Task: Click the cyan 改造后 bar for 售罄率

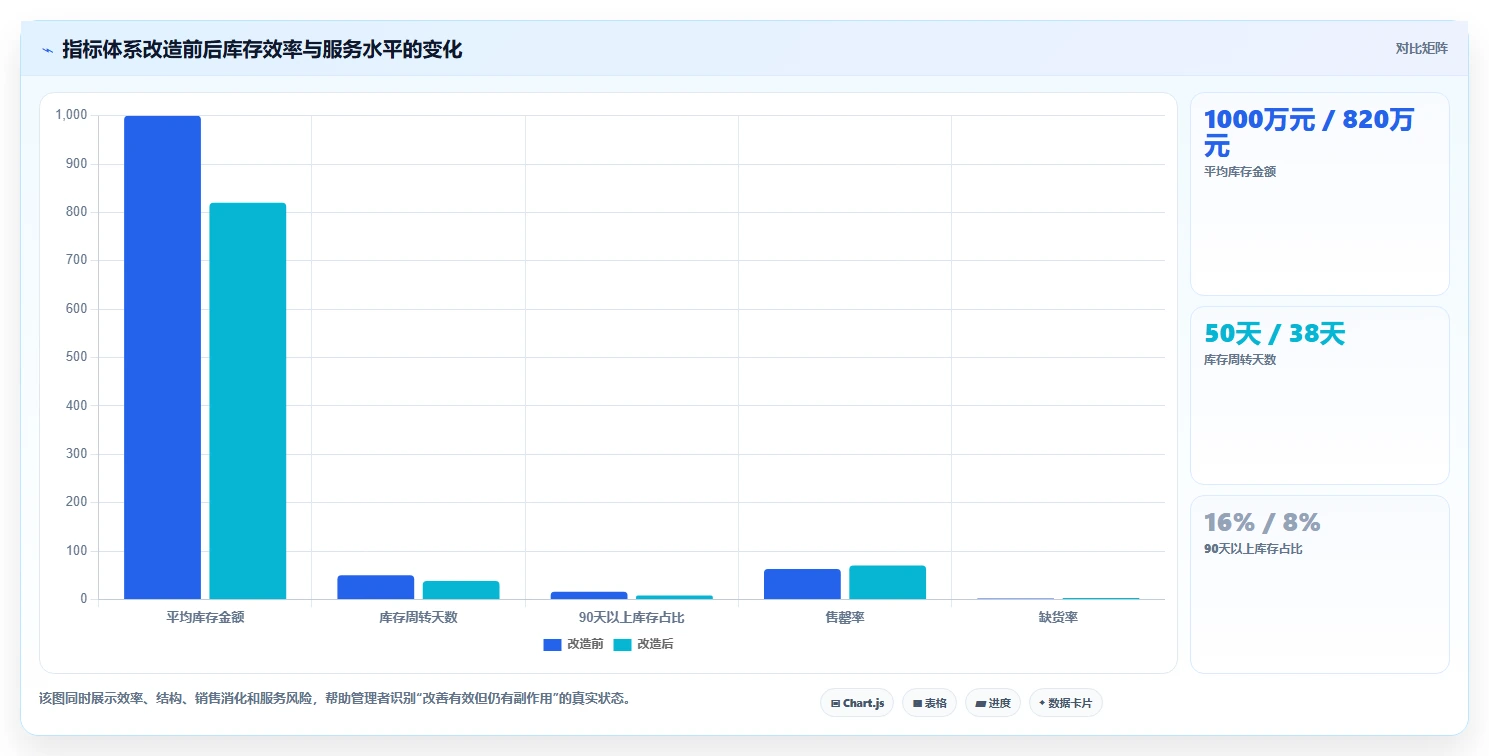Action: pos(887,583)
